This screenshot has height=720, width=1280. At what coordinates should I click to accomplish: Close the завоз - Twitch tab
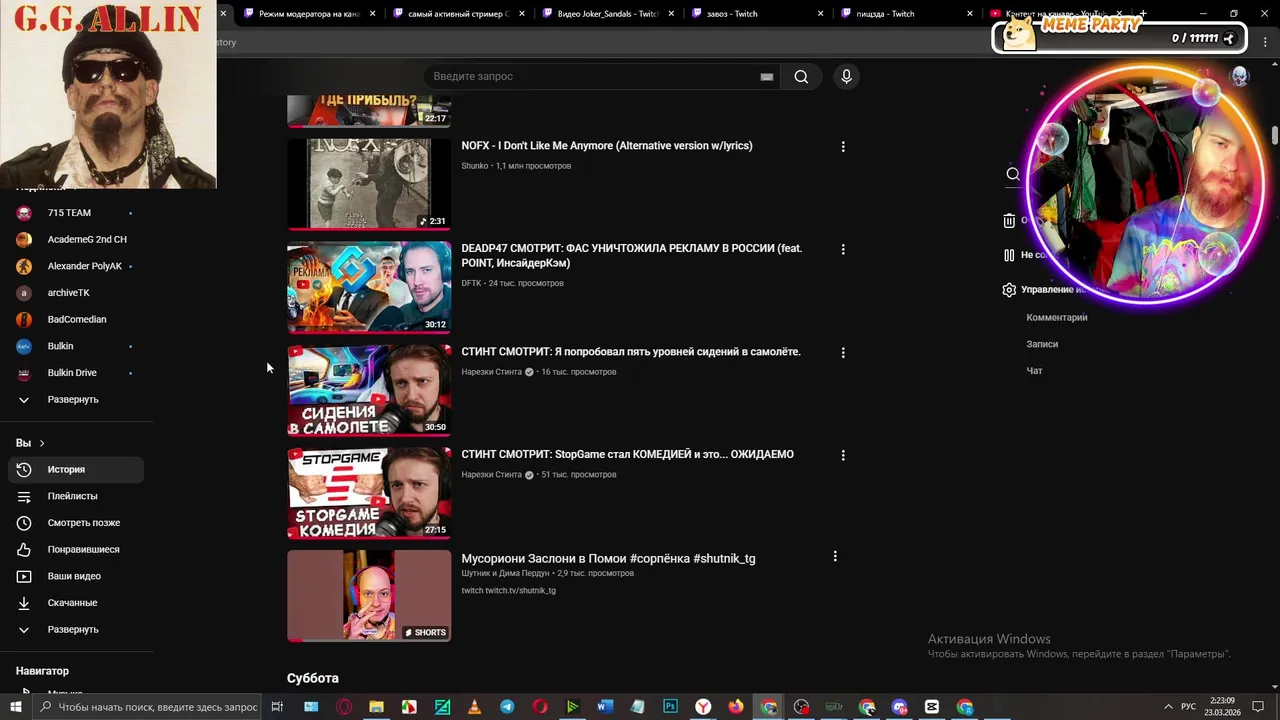point(821,14)
